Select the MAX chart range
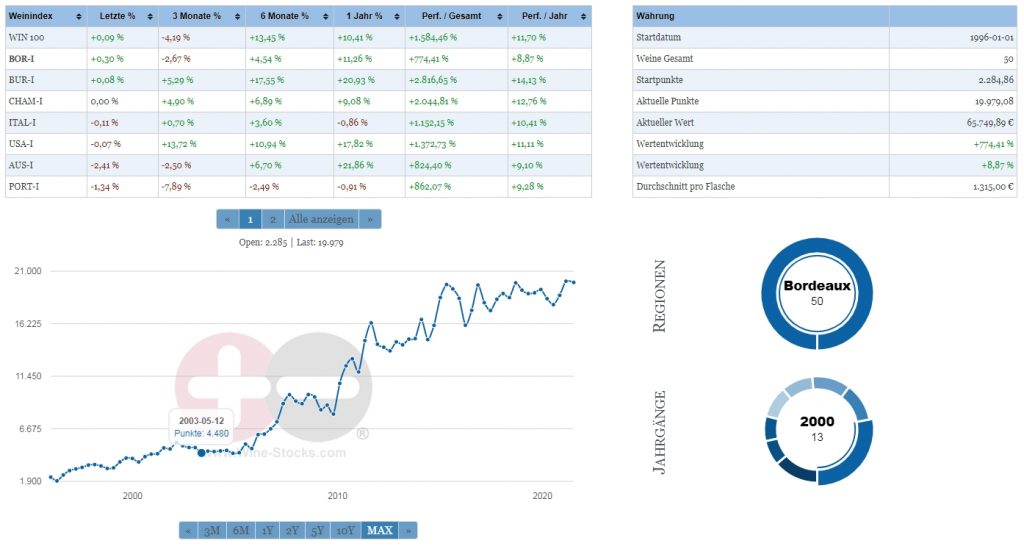 click(x=379, y=530)
